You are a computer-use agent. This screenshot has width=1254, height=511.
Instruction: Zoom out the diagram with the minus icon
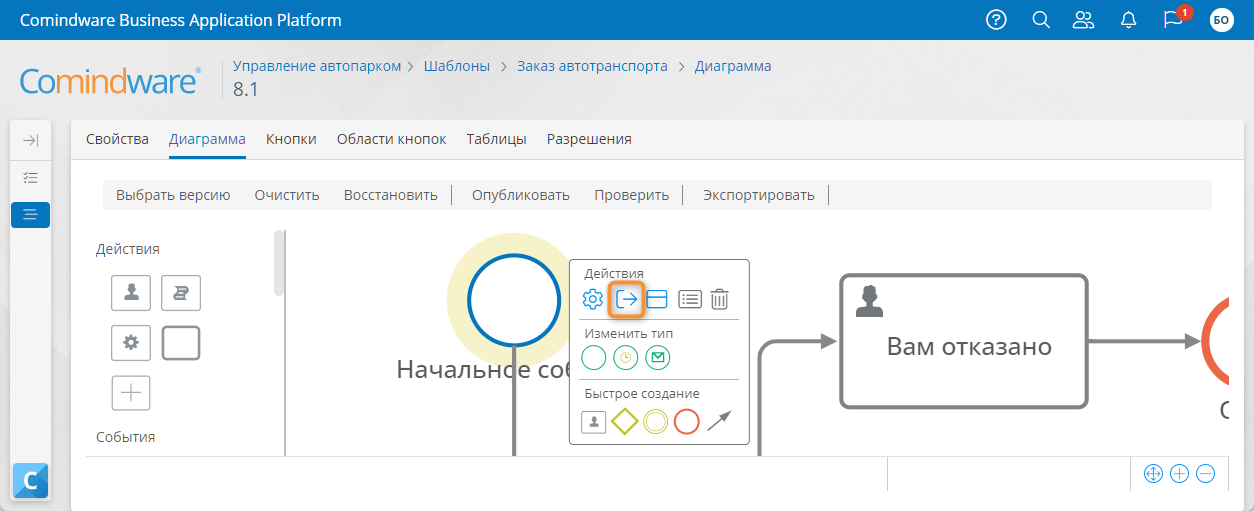coord(1205,474)
